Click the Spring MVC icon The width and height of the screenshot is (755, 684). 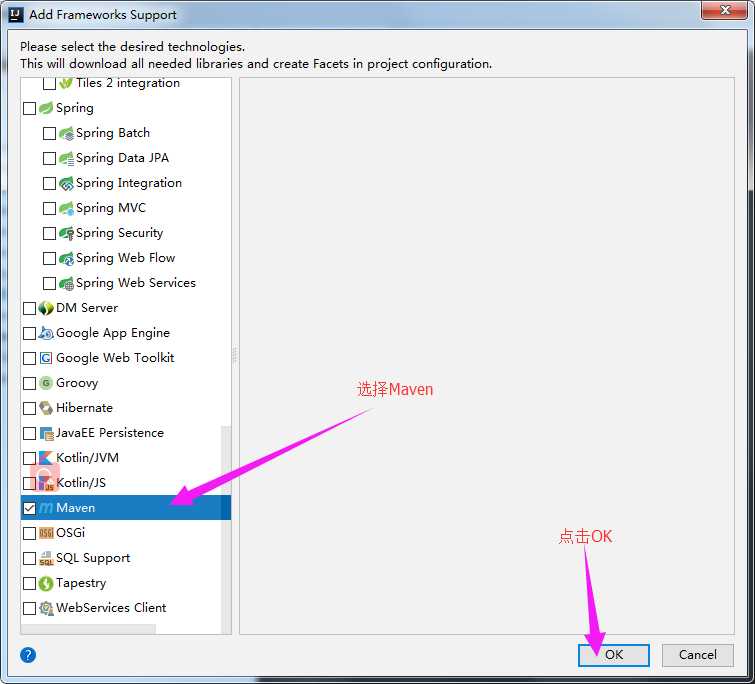(66, 208)
